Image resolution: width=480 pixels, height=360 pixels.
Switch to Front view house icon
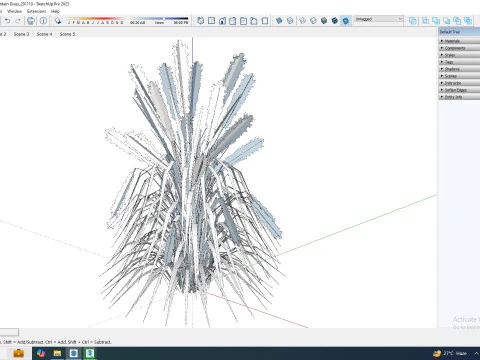222,21
